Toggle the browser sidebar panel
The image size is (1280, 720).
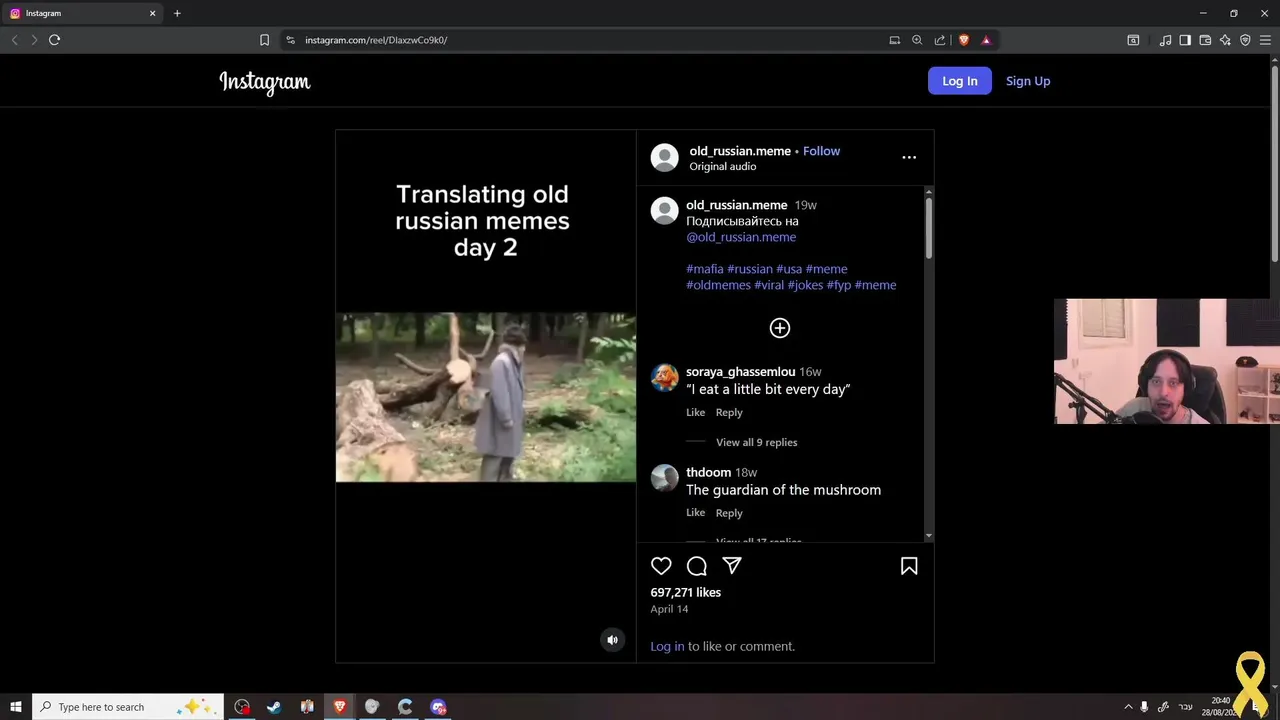1185,40
